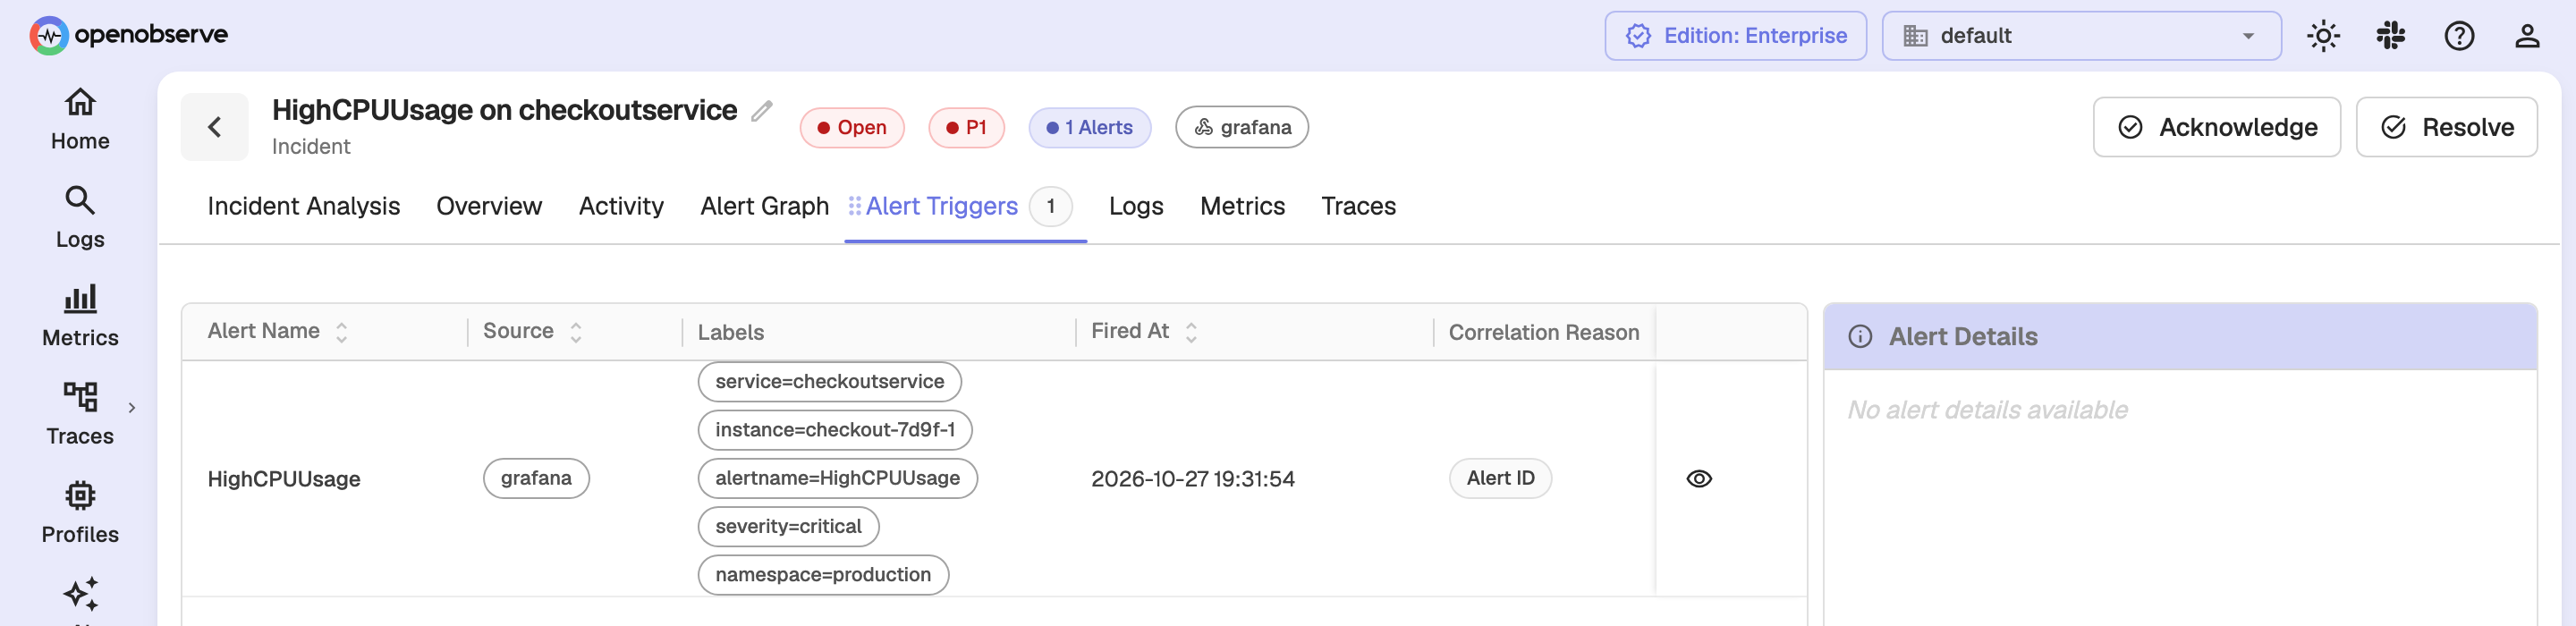Switch to Activity tab
This screenshot has height=626, width=2576.
tap(621, 206)
